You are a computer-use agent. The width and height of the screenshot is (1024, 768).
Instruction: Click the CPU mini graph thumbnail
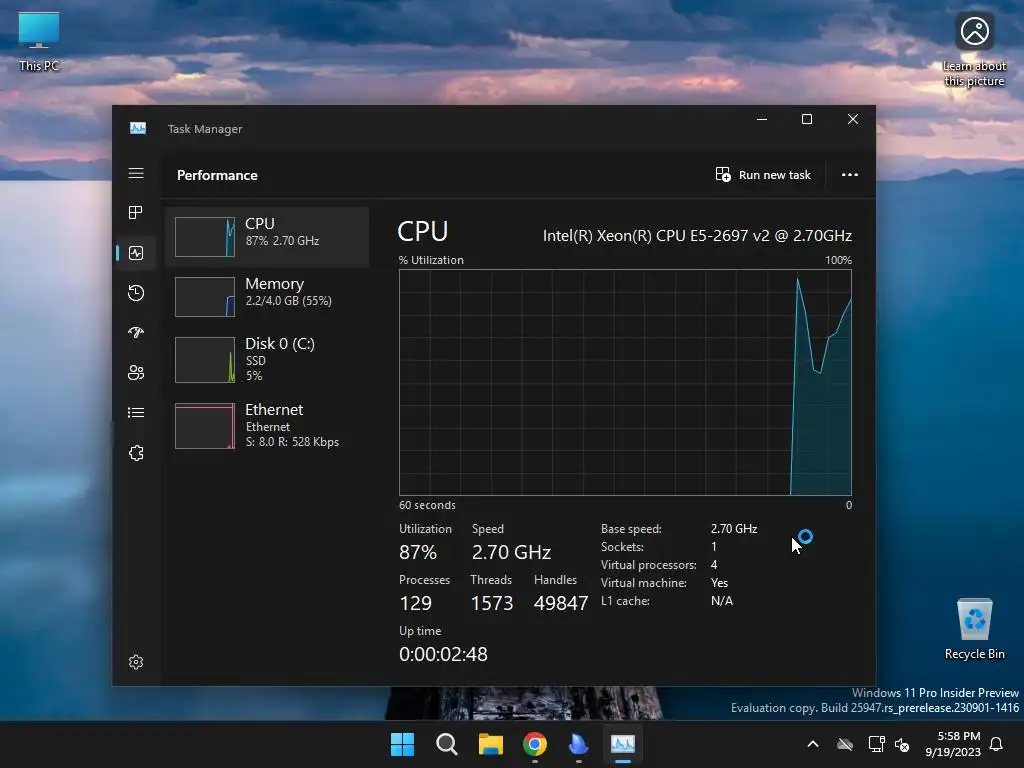point(205,236)
